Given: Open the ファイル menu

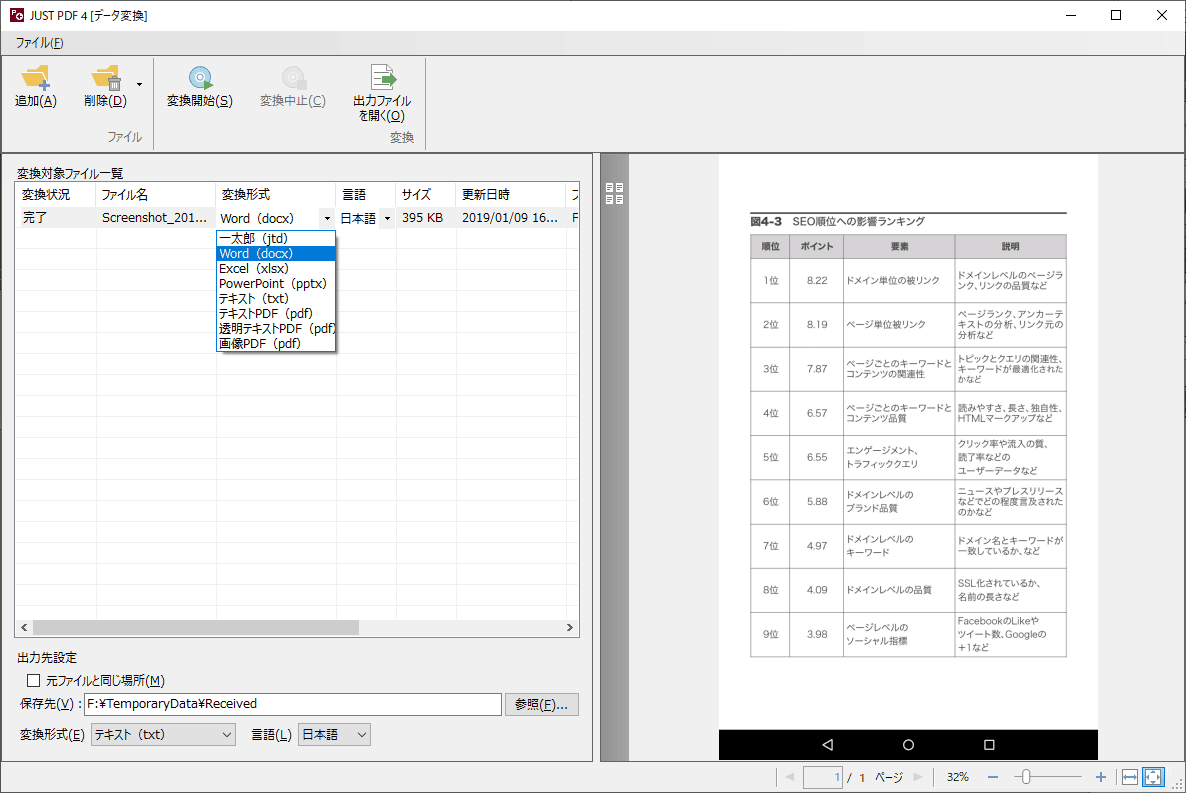Looking at the screenshot, I should pos(39,43).
